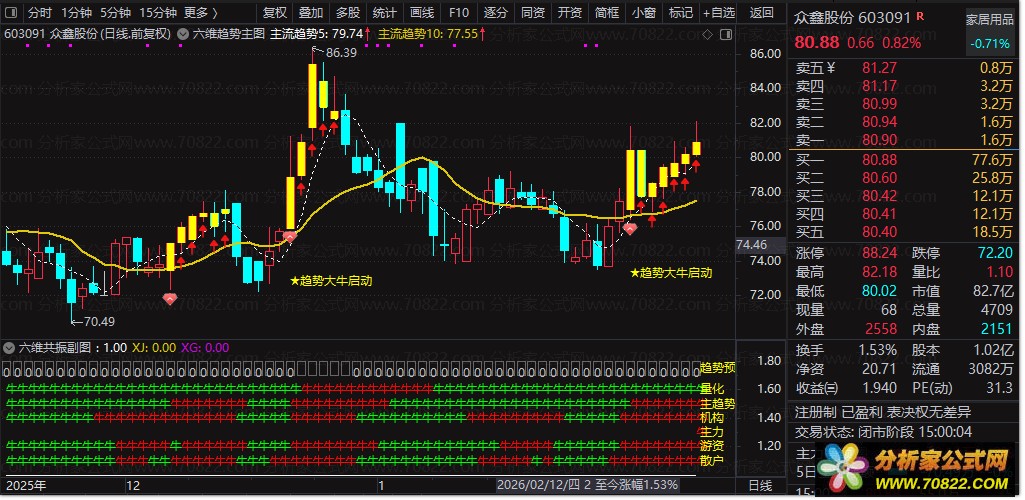Viewport: 1025px width, 500px height.
Task: Select the 1分钟 period tab
Action: pos(76,12)
